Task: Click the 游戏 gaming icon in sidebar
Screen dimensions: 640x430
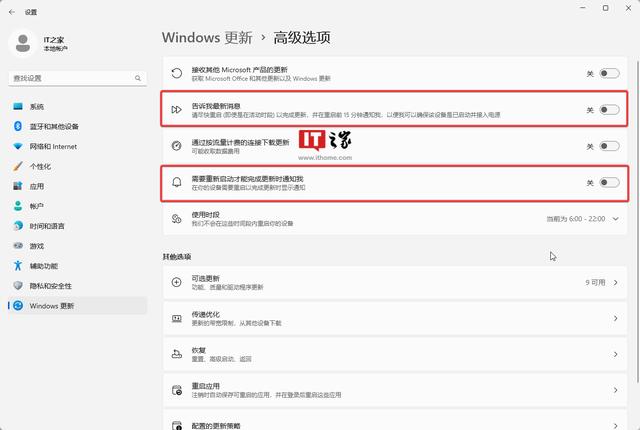Action: (x=18, y=246)
